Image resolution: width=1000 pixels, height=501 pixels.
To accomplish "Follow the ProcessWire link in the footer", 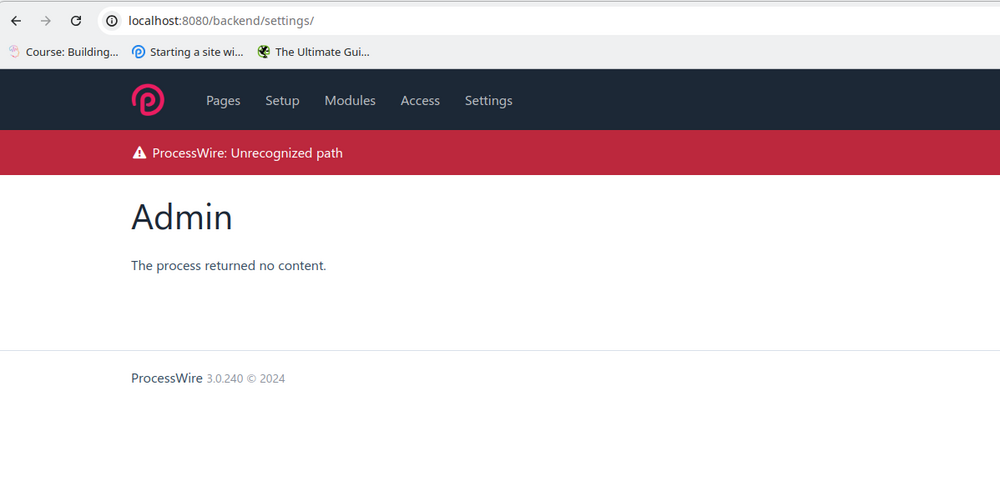I will (166, 378).
